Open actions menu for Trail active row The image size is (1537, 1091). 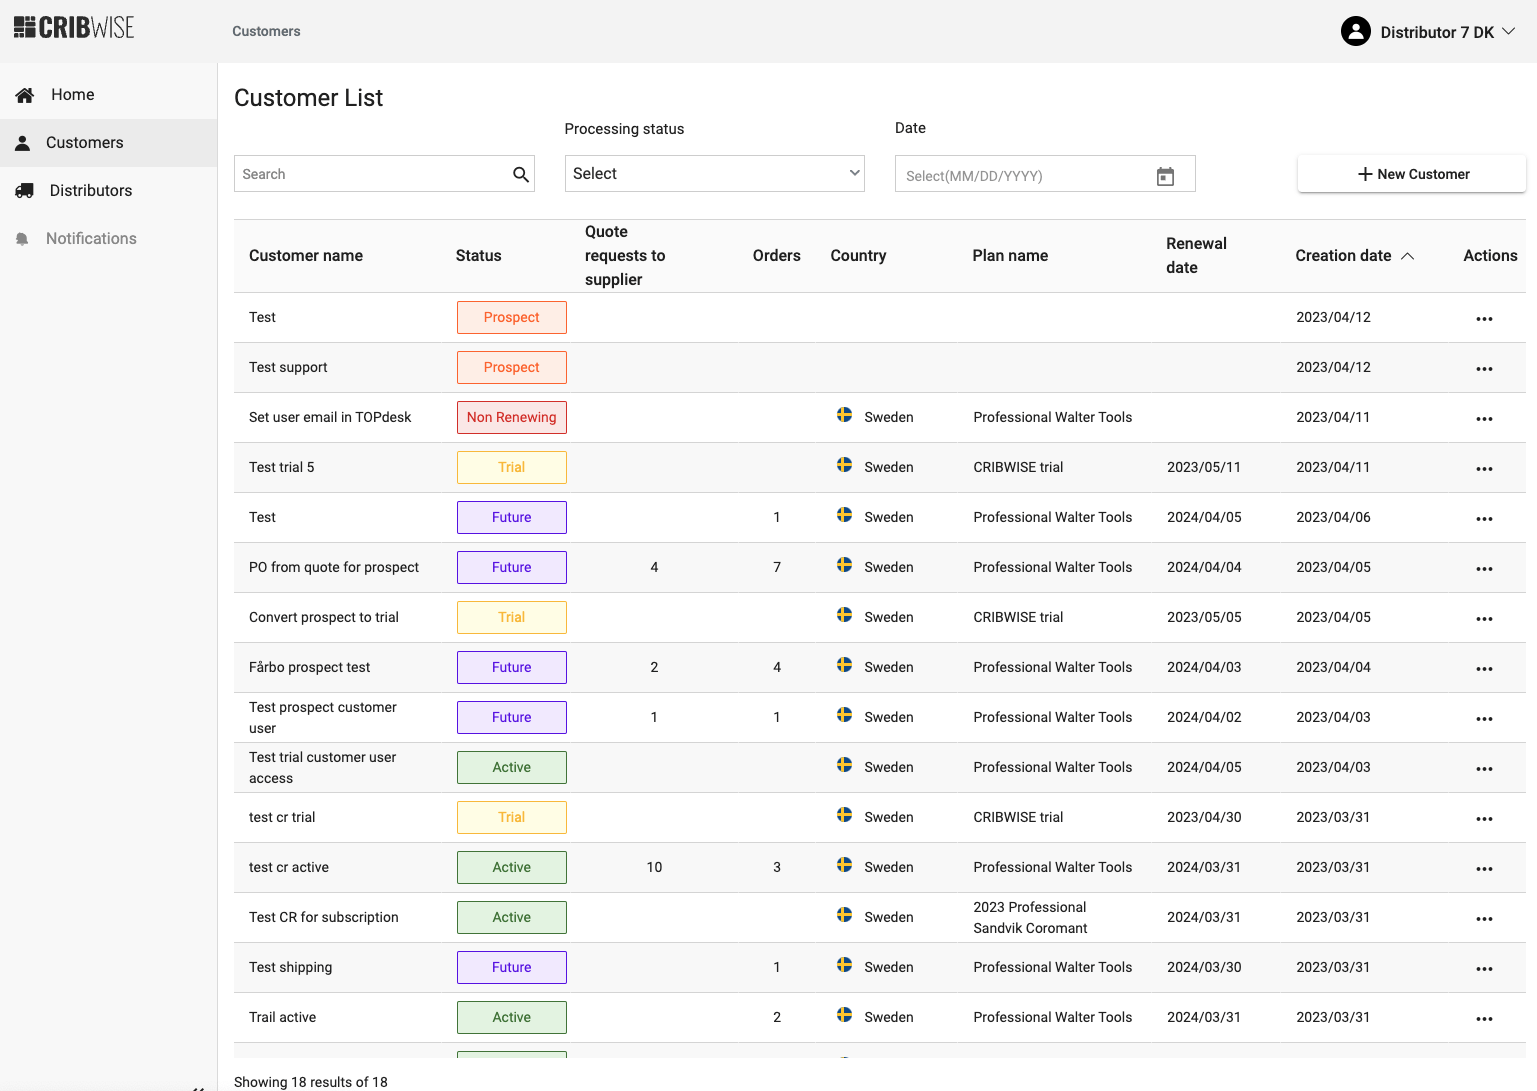point(1484,1018)
